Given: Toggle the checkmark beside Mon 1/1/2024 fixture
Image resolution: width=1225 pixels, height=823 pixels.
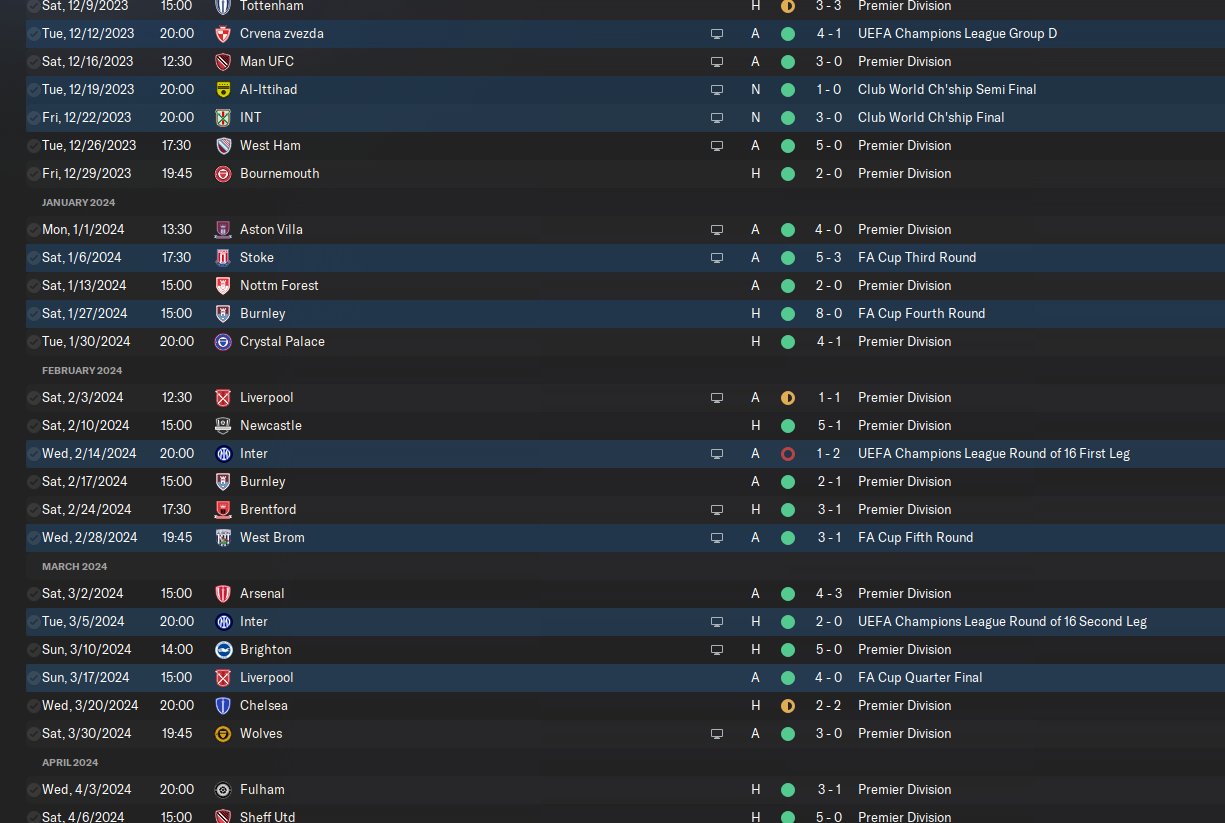Looking at the screenshot, I should pyautogui.click(x=33, y=230).
